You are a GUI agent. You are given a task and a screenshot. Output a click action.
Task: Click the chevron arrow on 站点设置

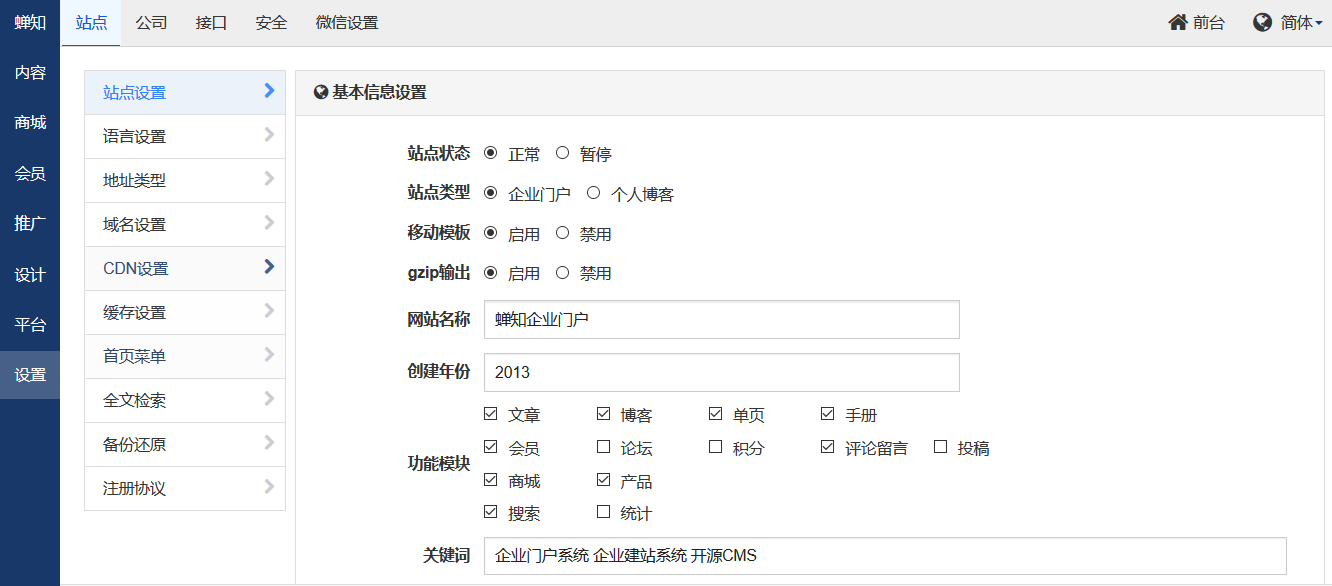tap(269, 91)
